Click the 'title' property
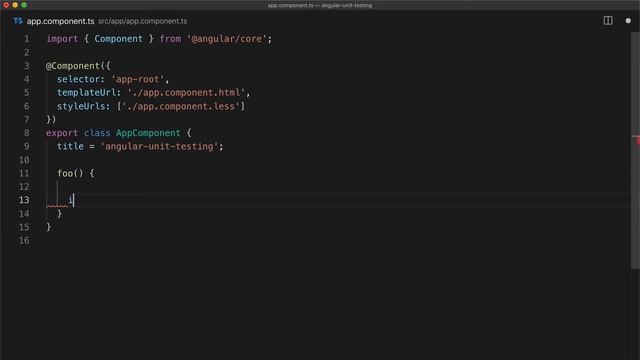Screen dimensions: 640x360 [x=70, y=146]
